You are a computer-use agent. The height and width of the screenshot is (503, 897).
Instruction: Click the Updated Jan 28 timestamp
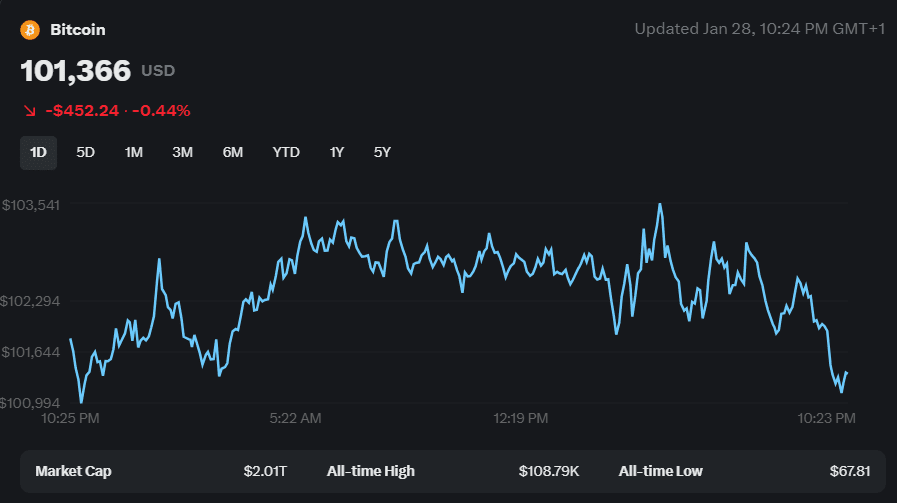click(760, 29)
